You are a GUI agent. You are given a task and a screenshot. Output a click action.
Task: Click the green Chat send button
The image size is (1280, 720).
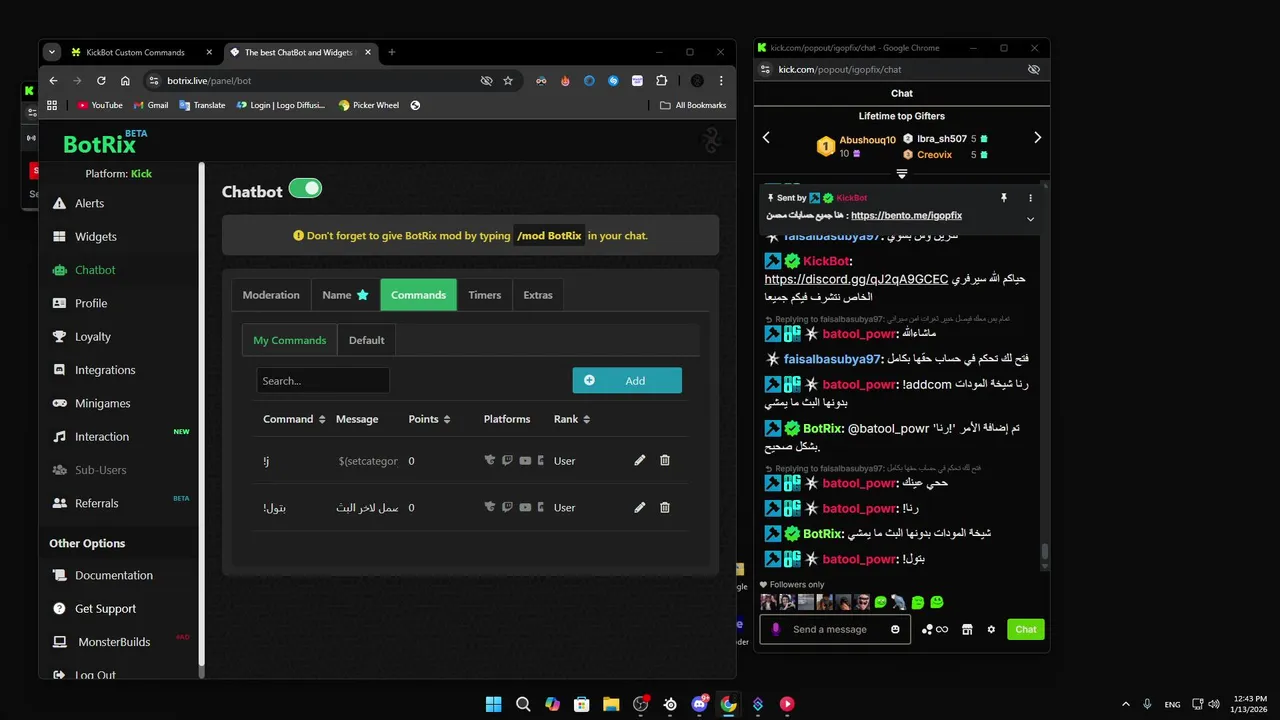[x=1026, y=629]
